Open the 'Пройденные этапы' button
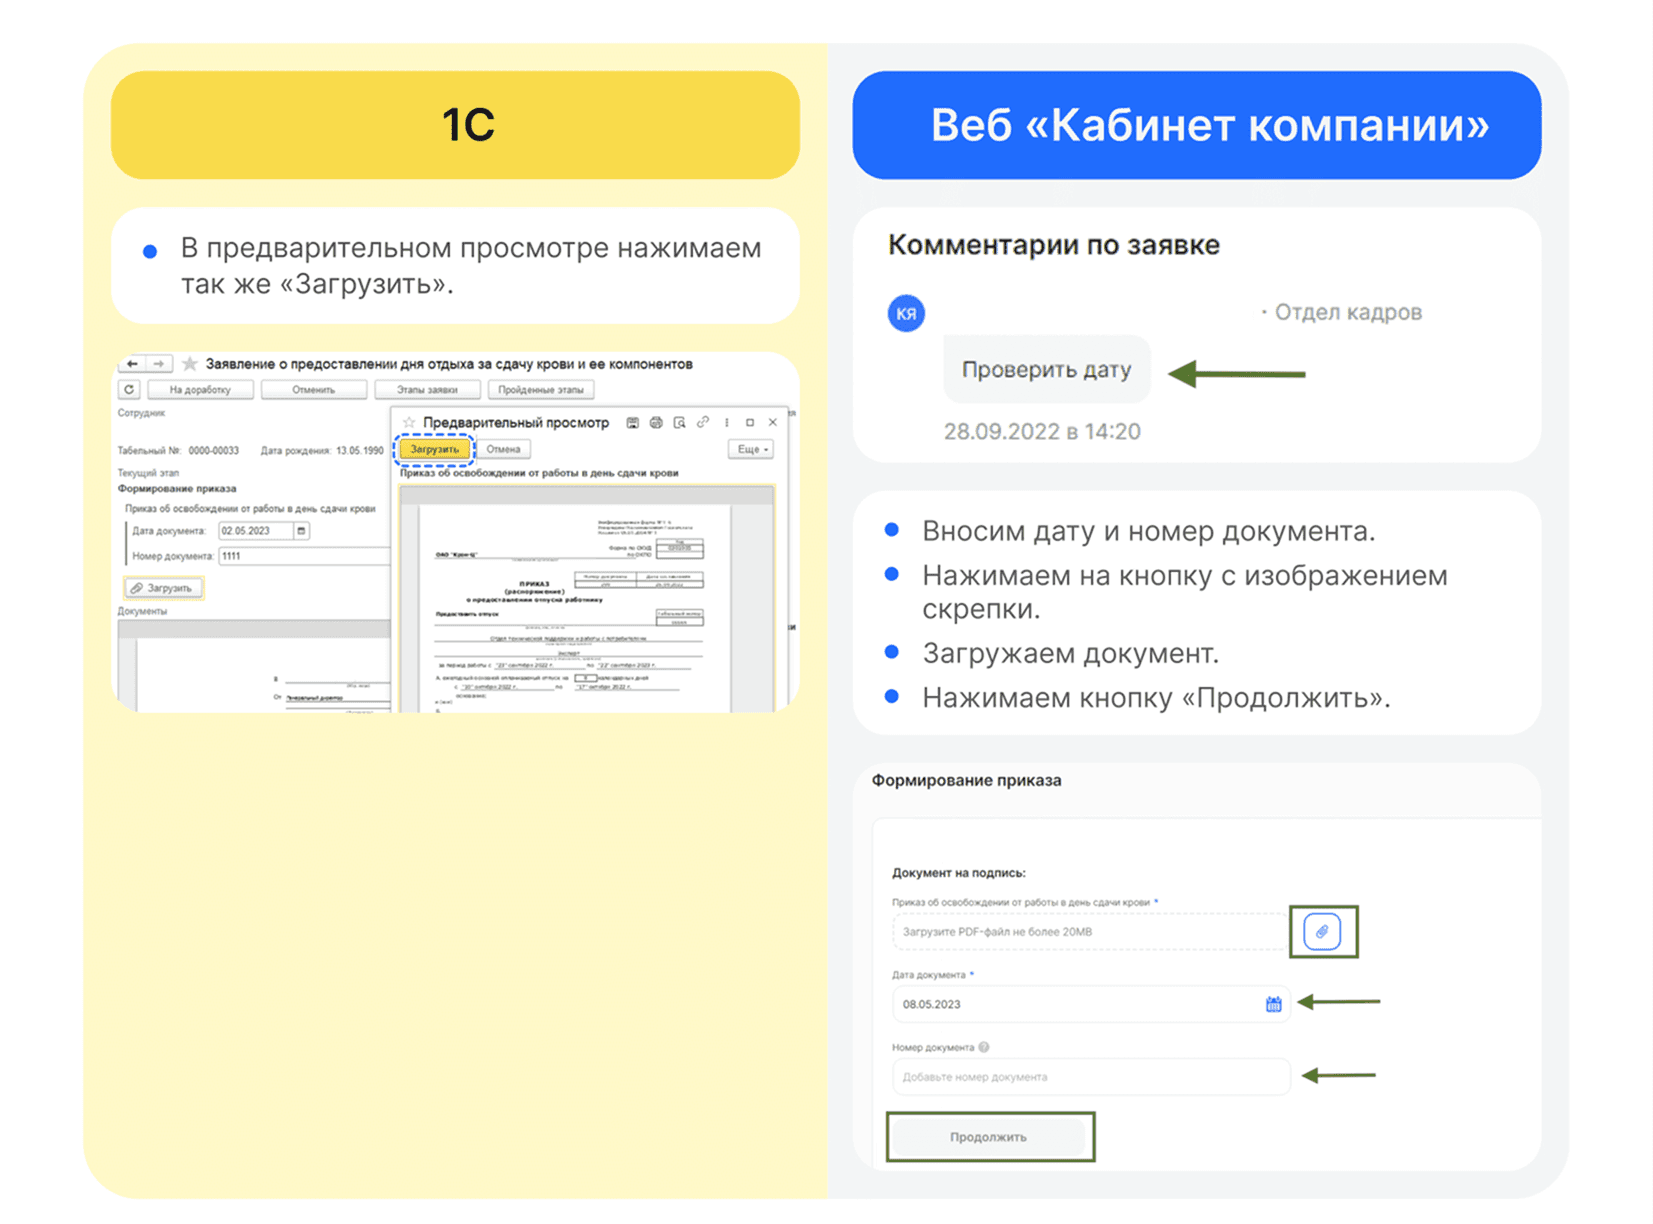 (541, 390)
